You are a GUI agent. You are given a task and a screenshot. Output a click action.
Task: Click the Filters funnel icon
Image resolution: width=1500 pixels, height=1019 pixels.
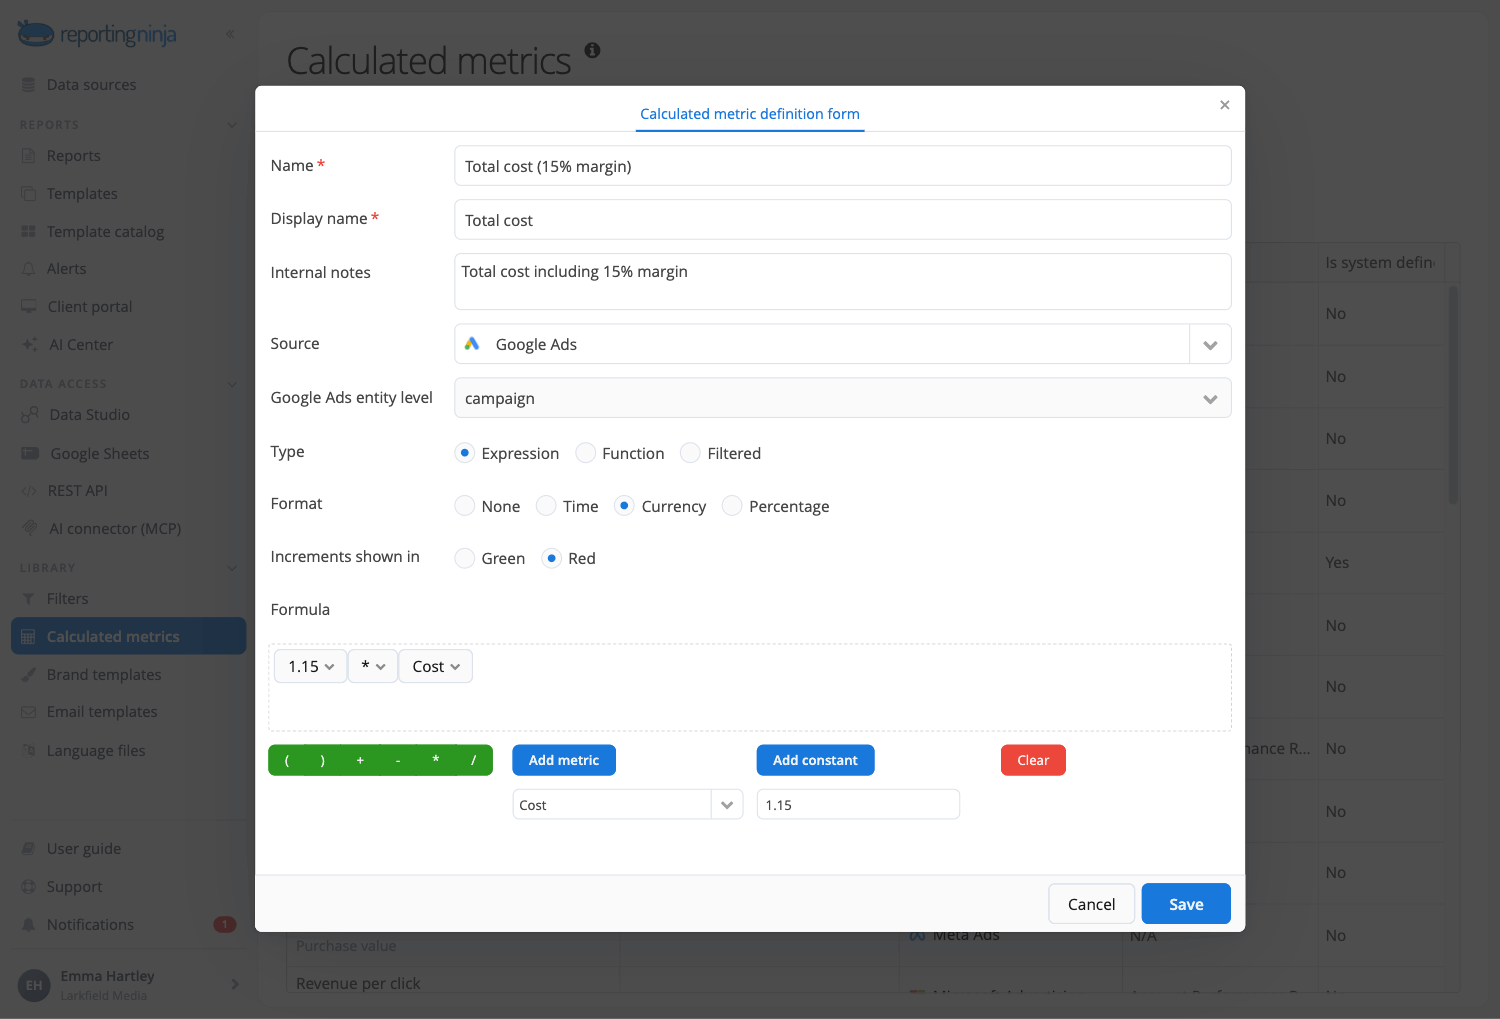click(28, 599)
